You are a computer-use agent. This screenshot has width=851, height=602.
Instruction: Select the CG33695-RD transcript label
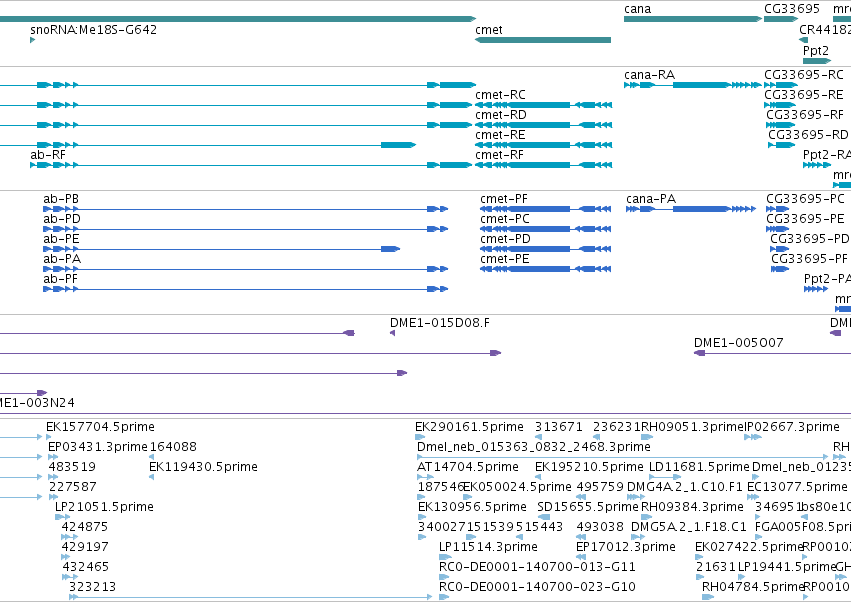point(808,135)
